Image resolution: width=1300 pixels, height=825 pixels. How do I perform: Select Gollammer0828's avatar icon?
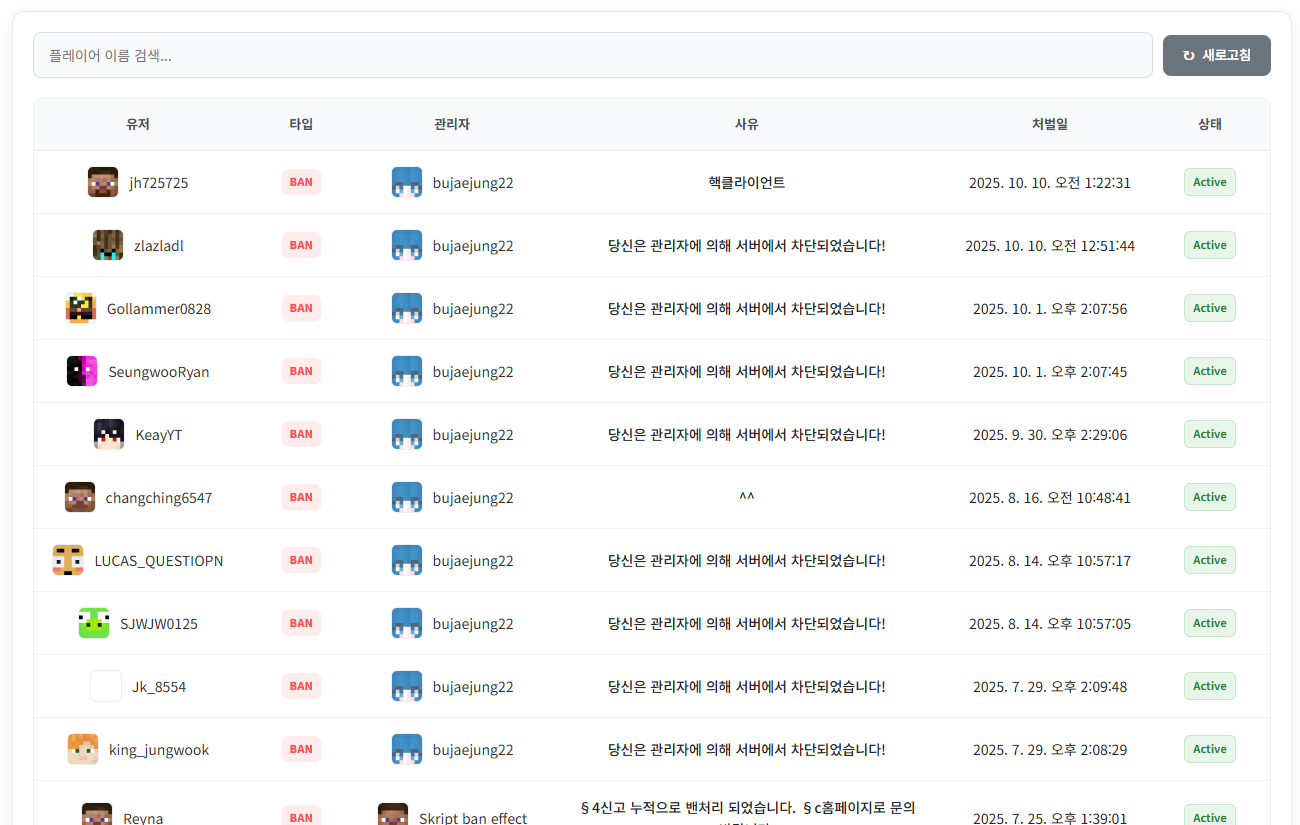81,308
